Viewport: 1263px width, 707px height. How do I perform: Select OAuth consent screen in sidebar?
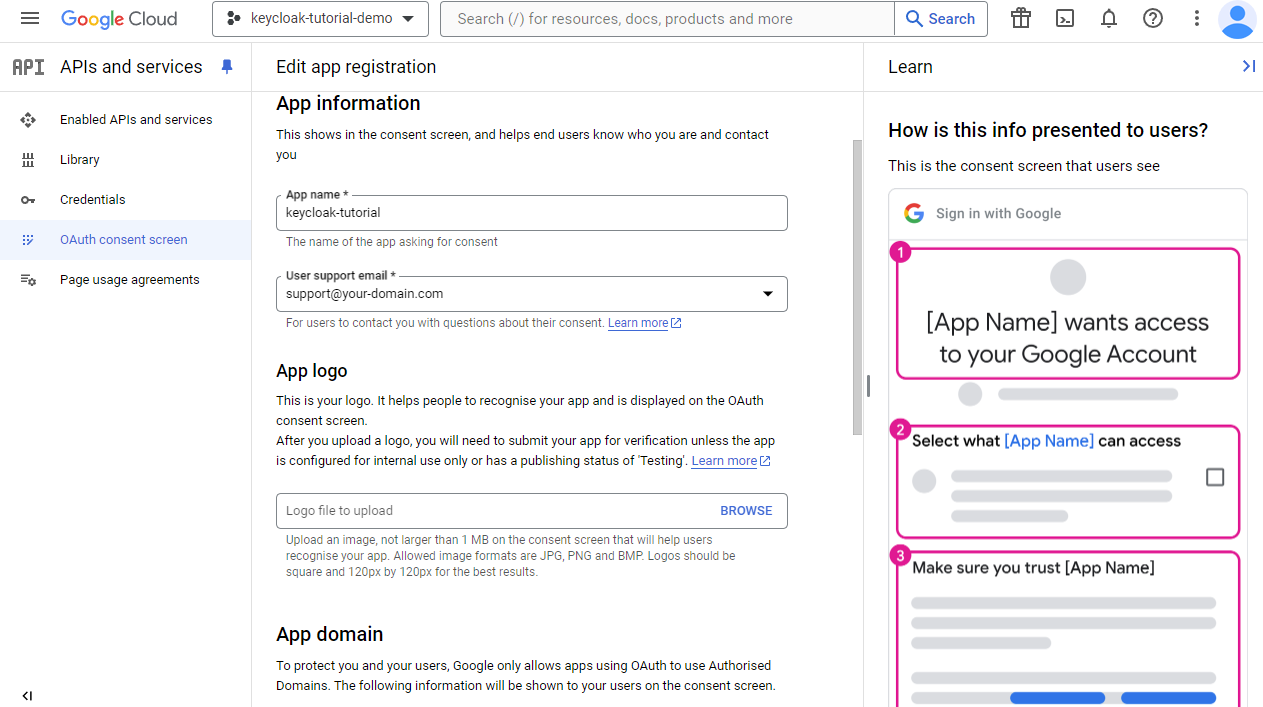tap(125, 240)
